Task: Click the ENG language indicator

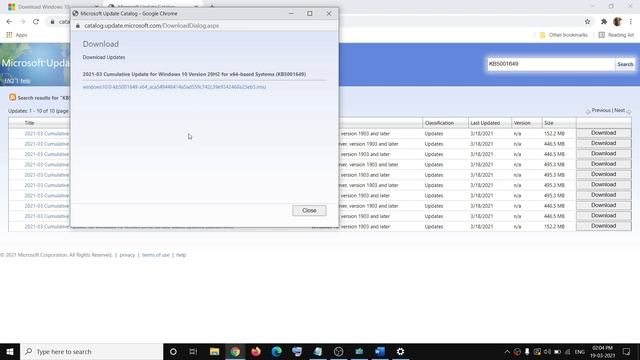Action: tap(579, 352)
